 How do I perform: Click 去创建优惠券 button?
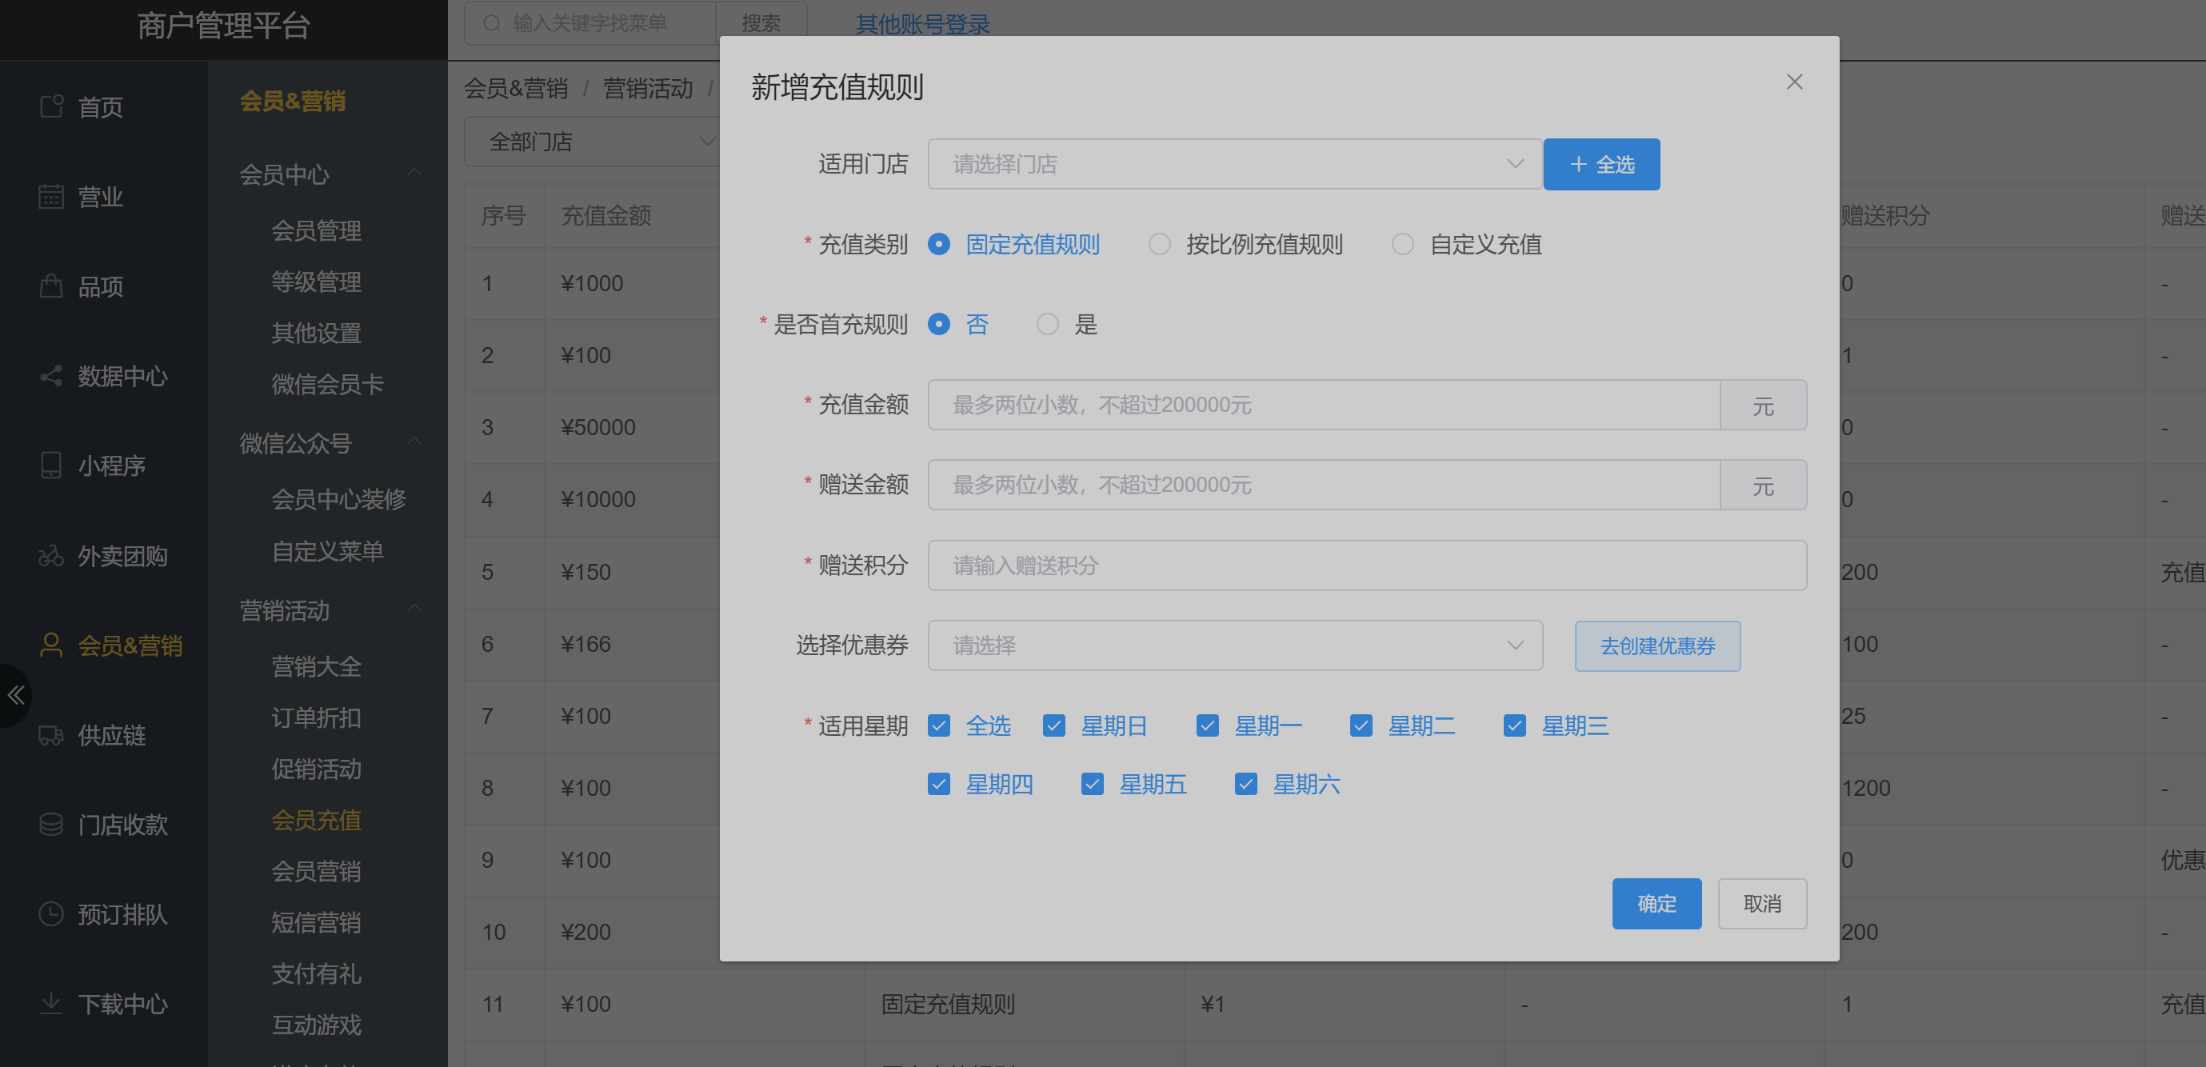click(1658, 646)
